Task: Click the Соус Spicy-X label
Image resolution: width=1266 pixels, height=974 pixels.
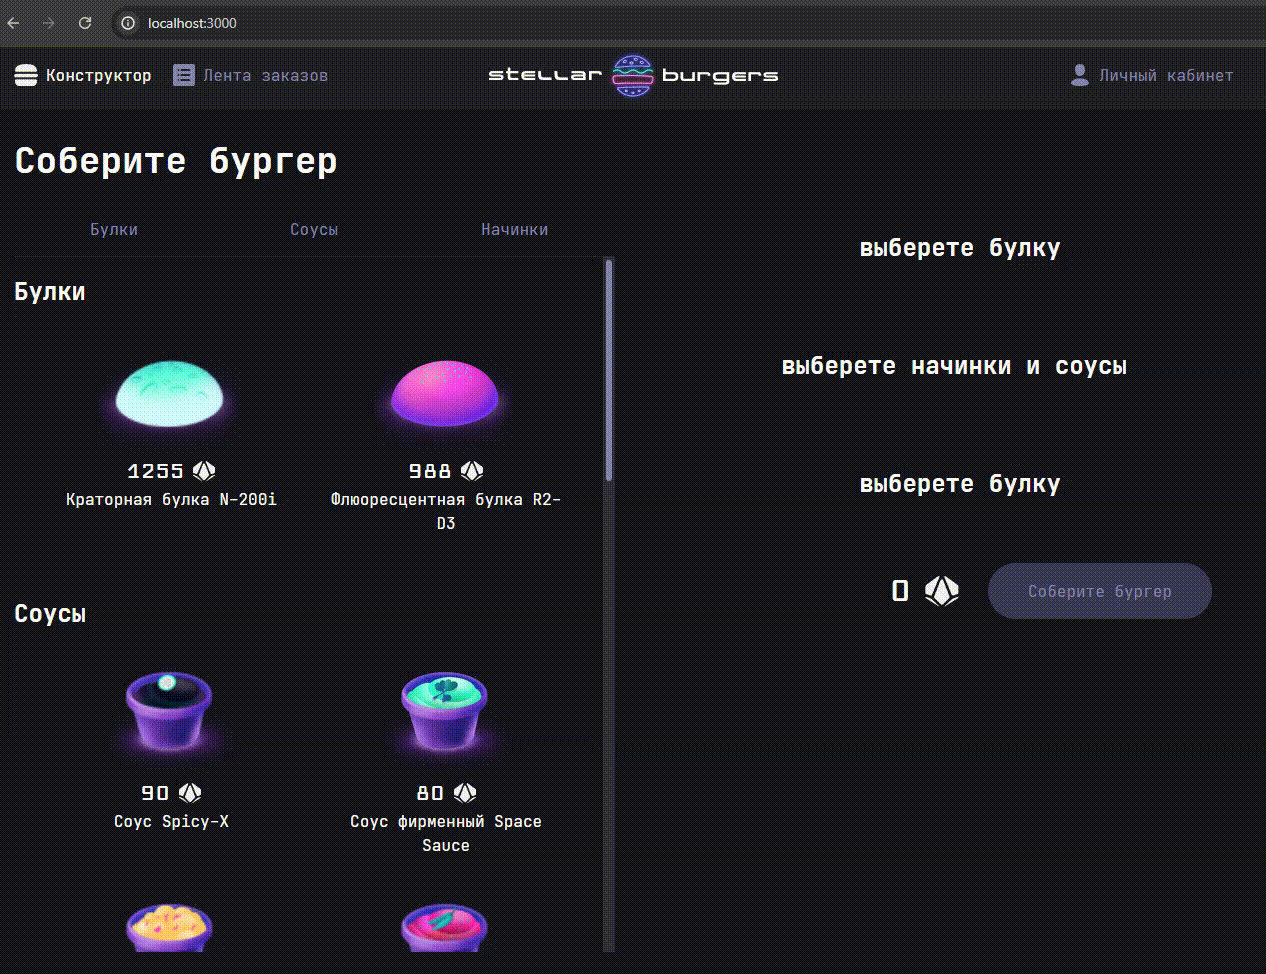Action: click(x=171, y=821)
